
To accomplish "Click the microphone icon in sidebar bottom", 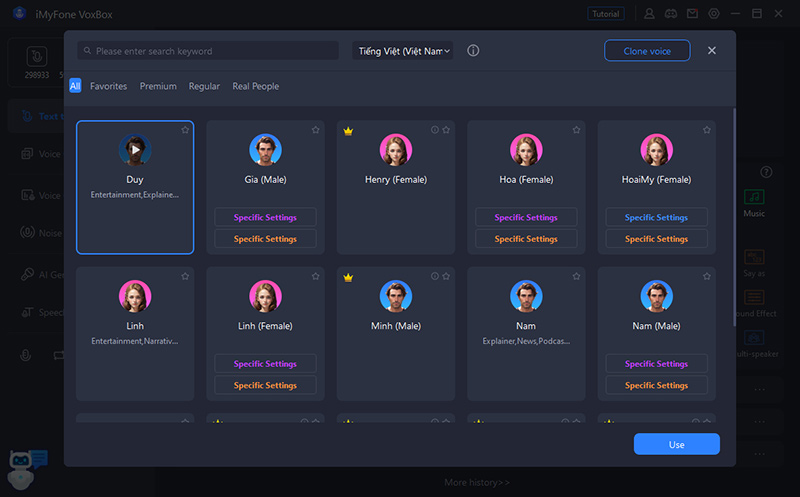I will (x=26, y=355).
